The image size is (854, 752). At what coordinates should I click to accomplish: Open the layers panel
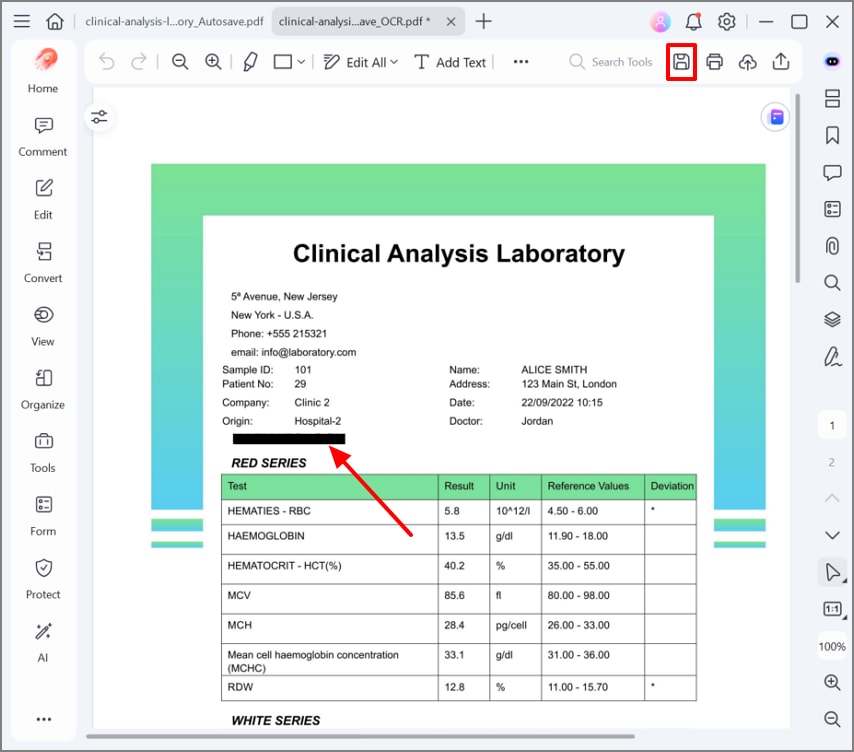point(832,319)
